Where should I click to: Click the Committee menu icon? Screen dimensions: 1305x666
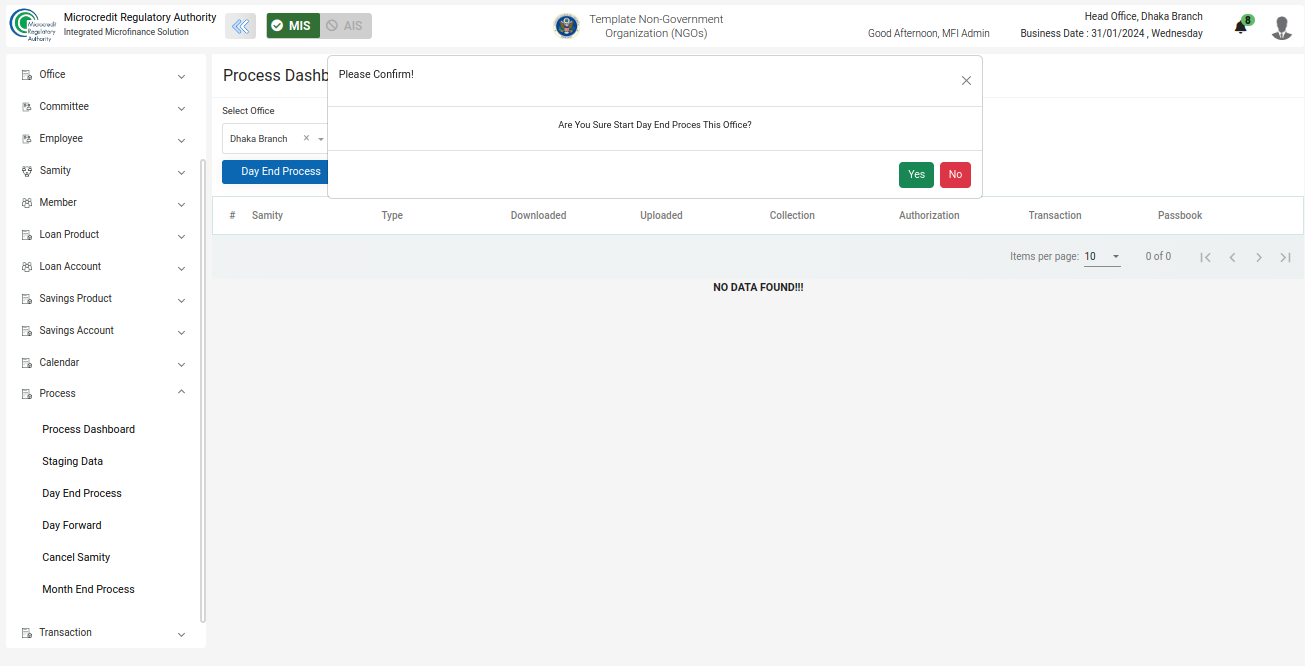point(27,107)
